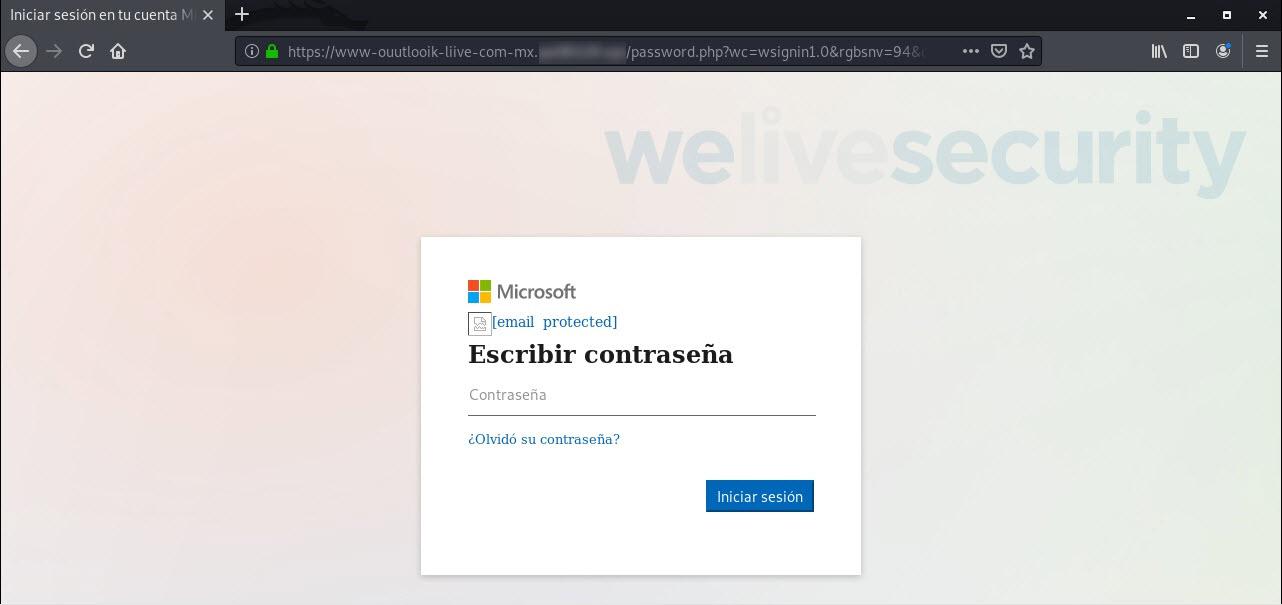Open the hamburger application menu
1282x605 pixels.
pyautogui.click(x=1261, y=51)
